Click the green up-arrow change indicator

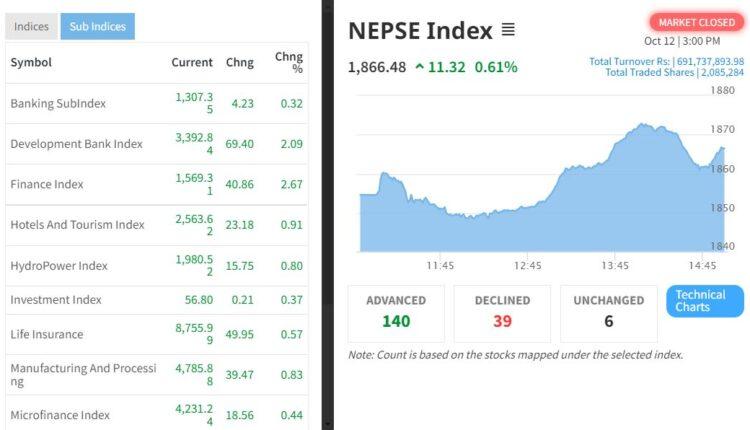pyautogui.click(x=418, y=68)
